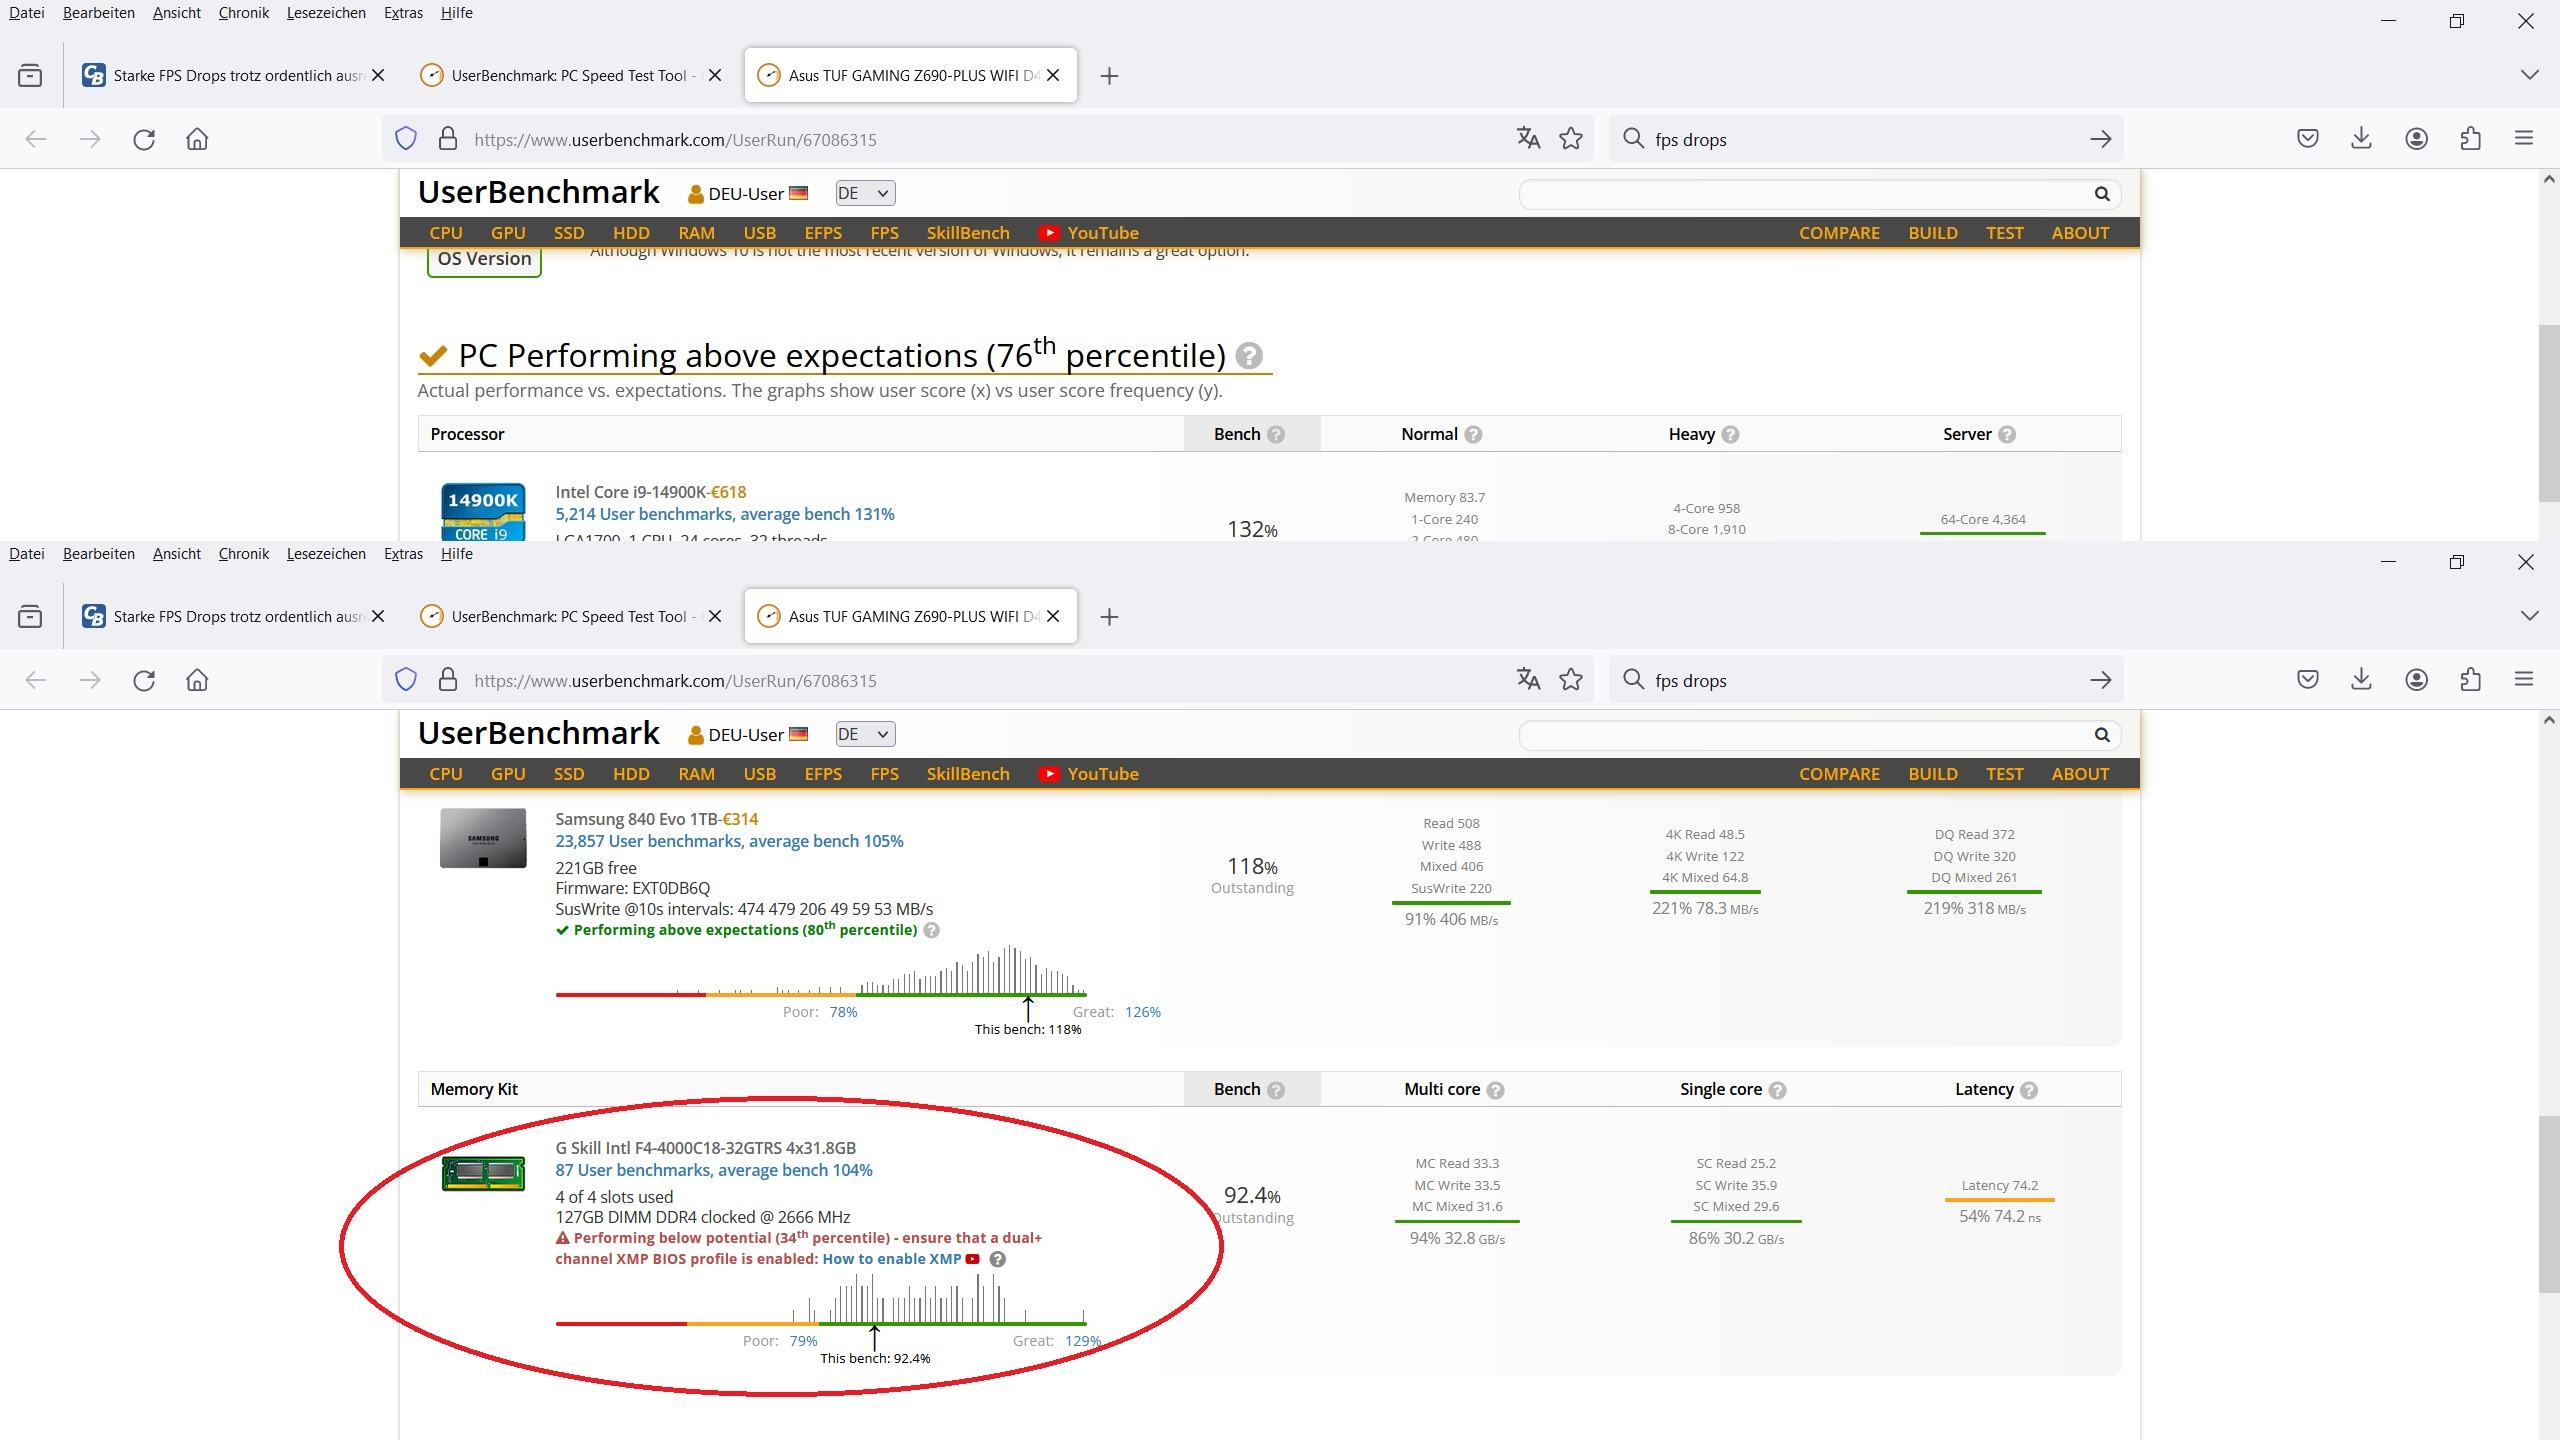Go to home page in upper window
The height and width of the screenshot is (1440, 2560).
[197, 139]
